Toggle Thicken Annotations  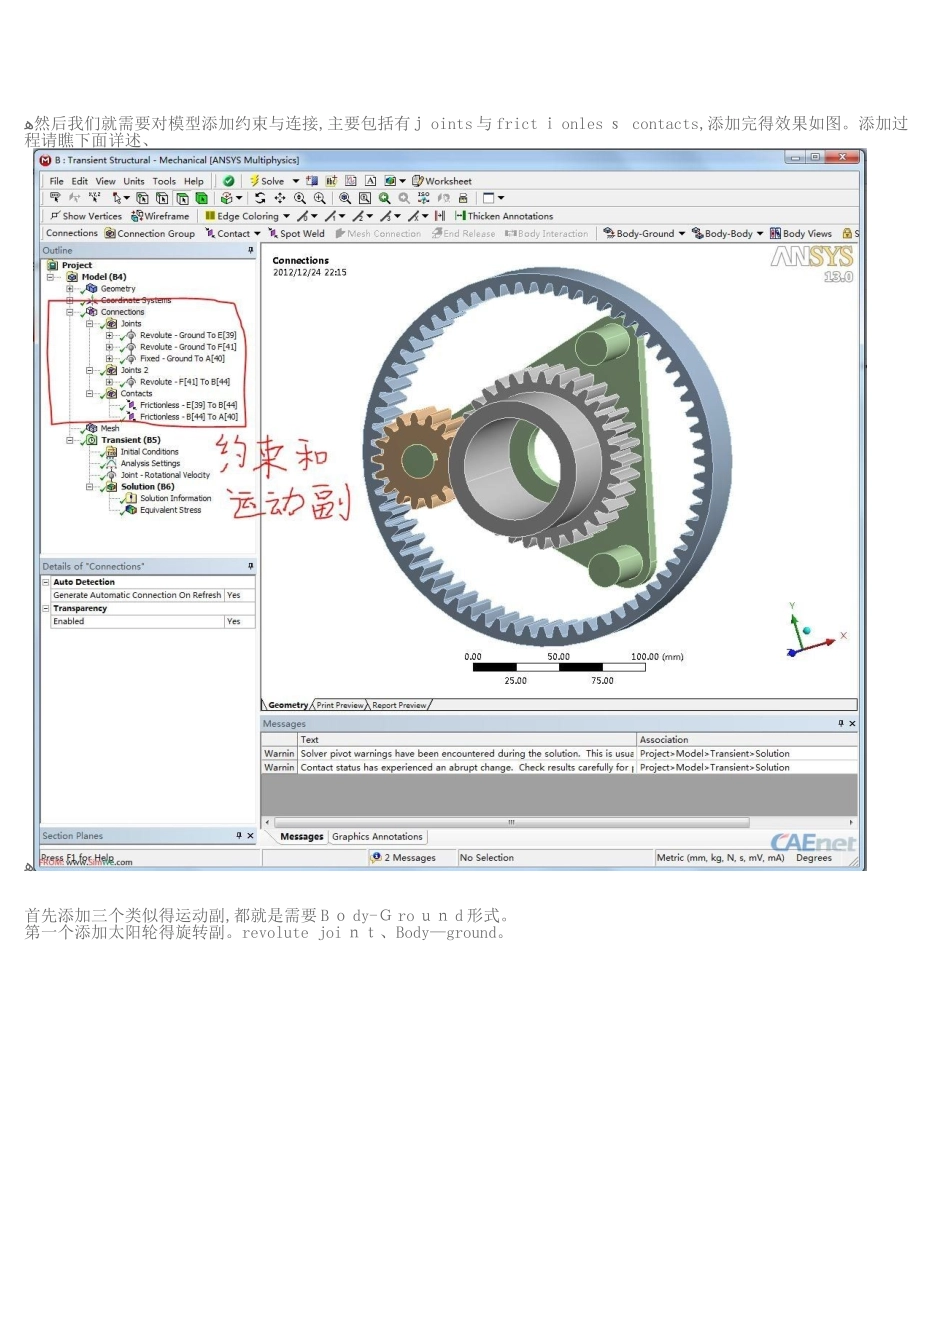point(504,216)
